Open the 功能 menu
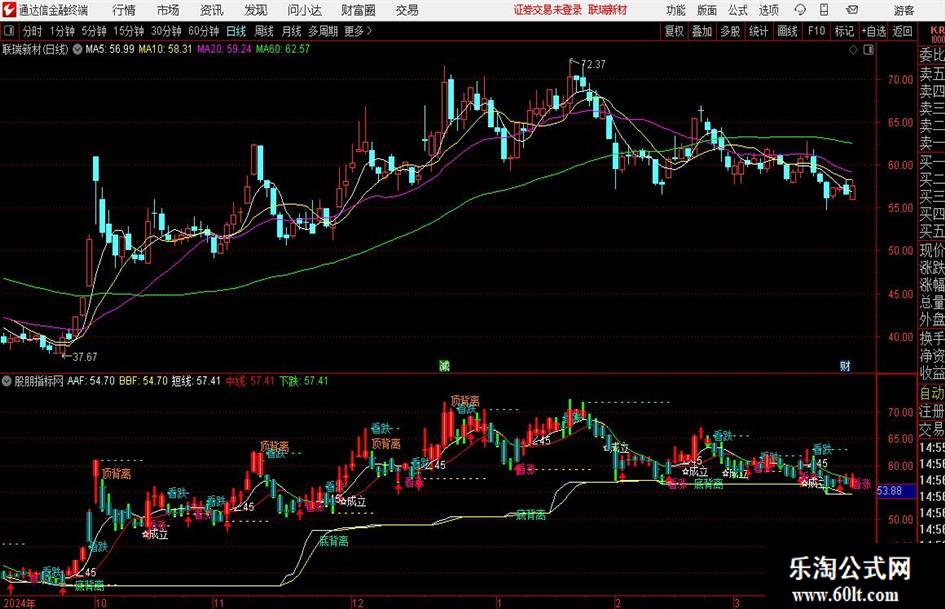Image resolution: width=945 pixels, height=609 pixels. coord(676,10)
